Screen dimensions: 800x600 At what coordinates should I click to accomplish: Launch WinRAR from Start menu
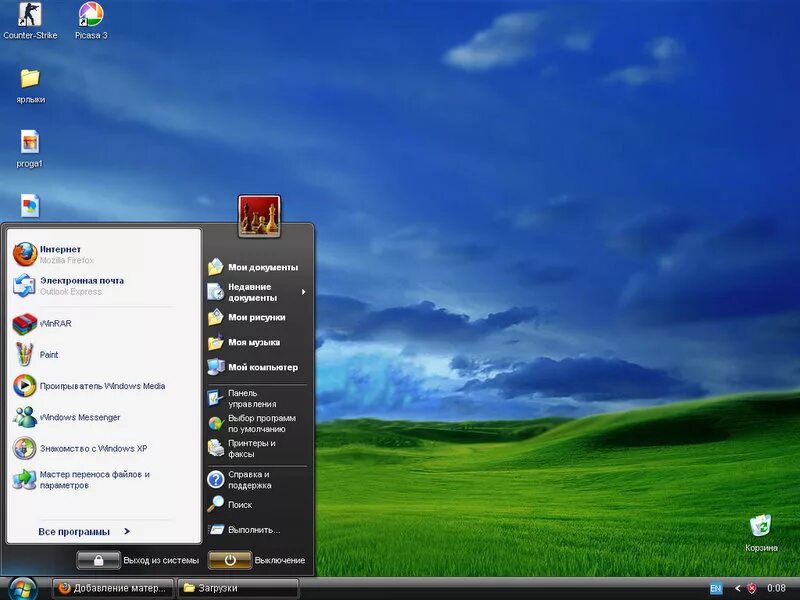click(x=24, y=323)
